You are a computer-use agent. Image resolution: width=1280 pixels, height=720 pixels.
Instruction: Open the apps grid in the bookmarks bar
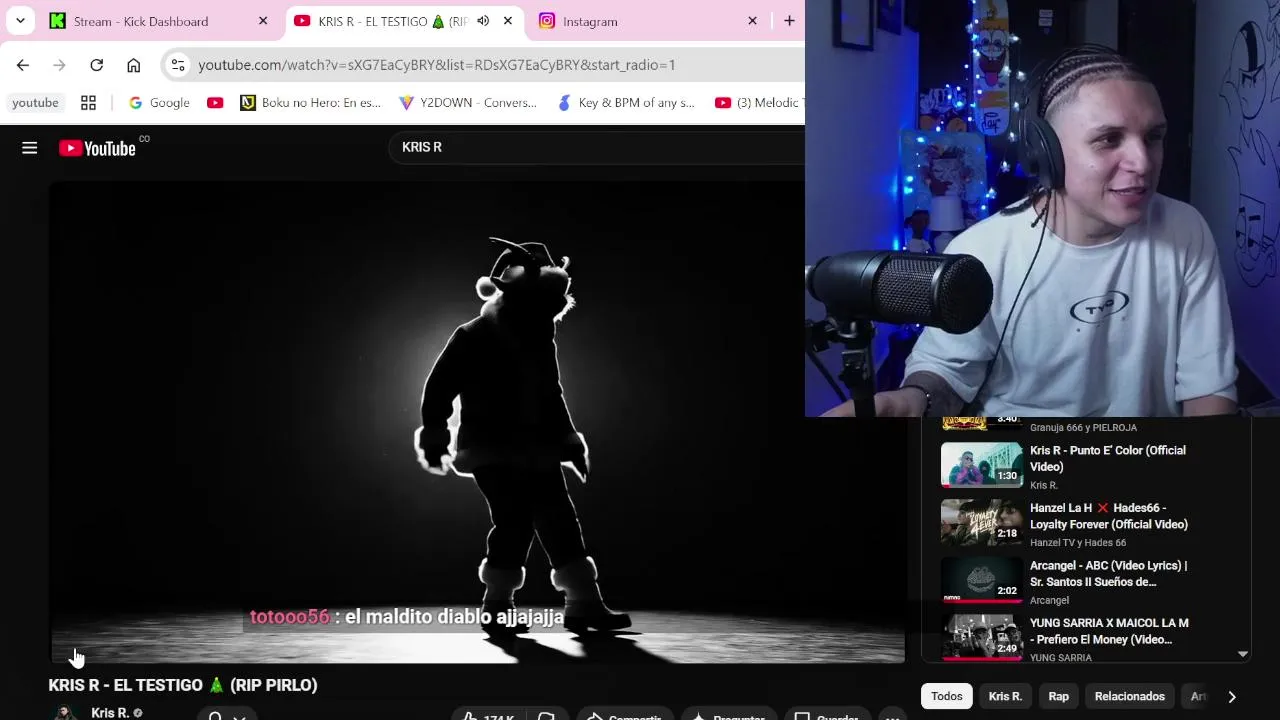[x=88, y=103]
